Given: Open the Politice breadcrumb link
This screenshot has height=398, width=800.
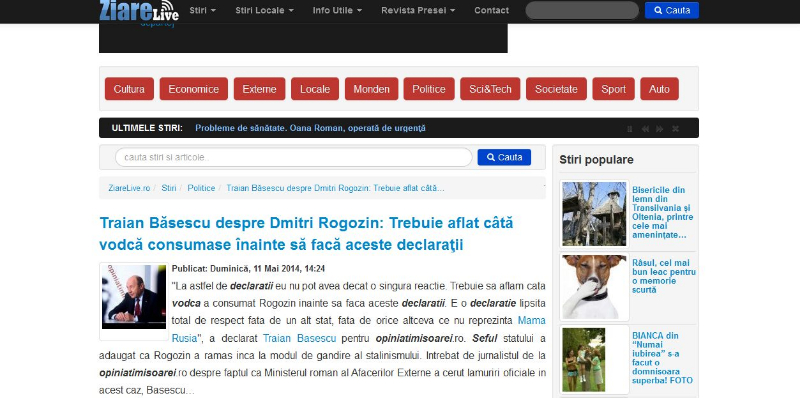Looking at the screenshot, I should click(x=201, y=188).
